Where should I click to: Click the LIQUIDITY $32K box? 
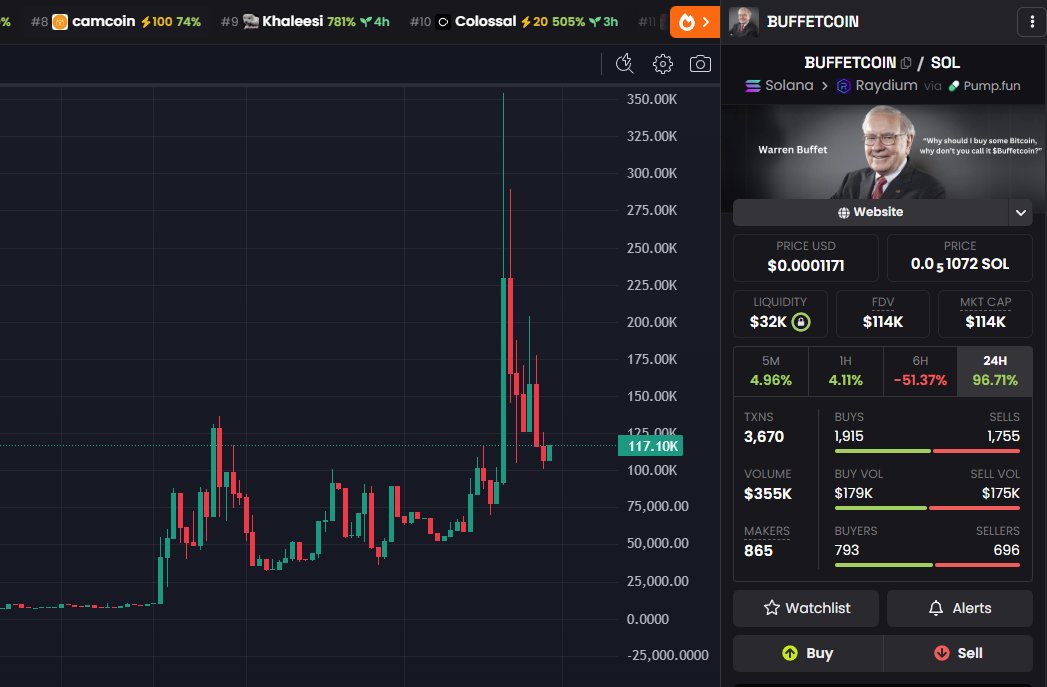coord(780,314)
